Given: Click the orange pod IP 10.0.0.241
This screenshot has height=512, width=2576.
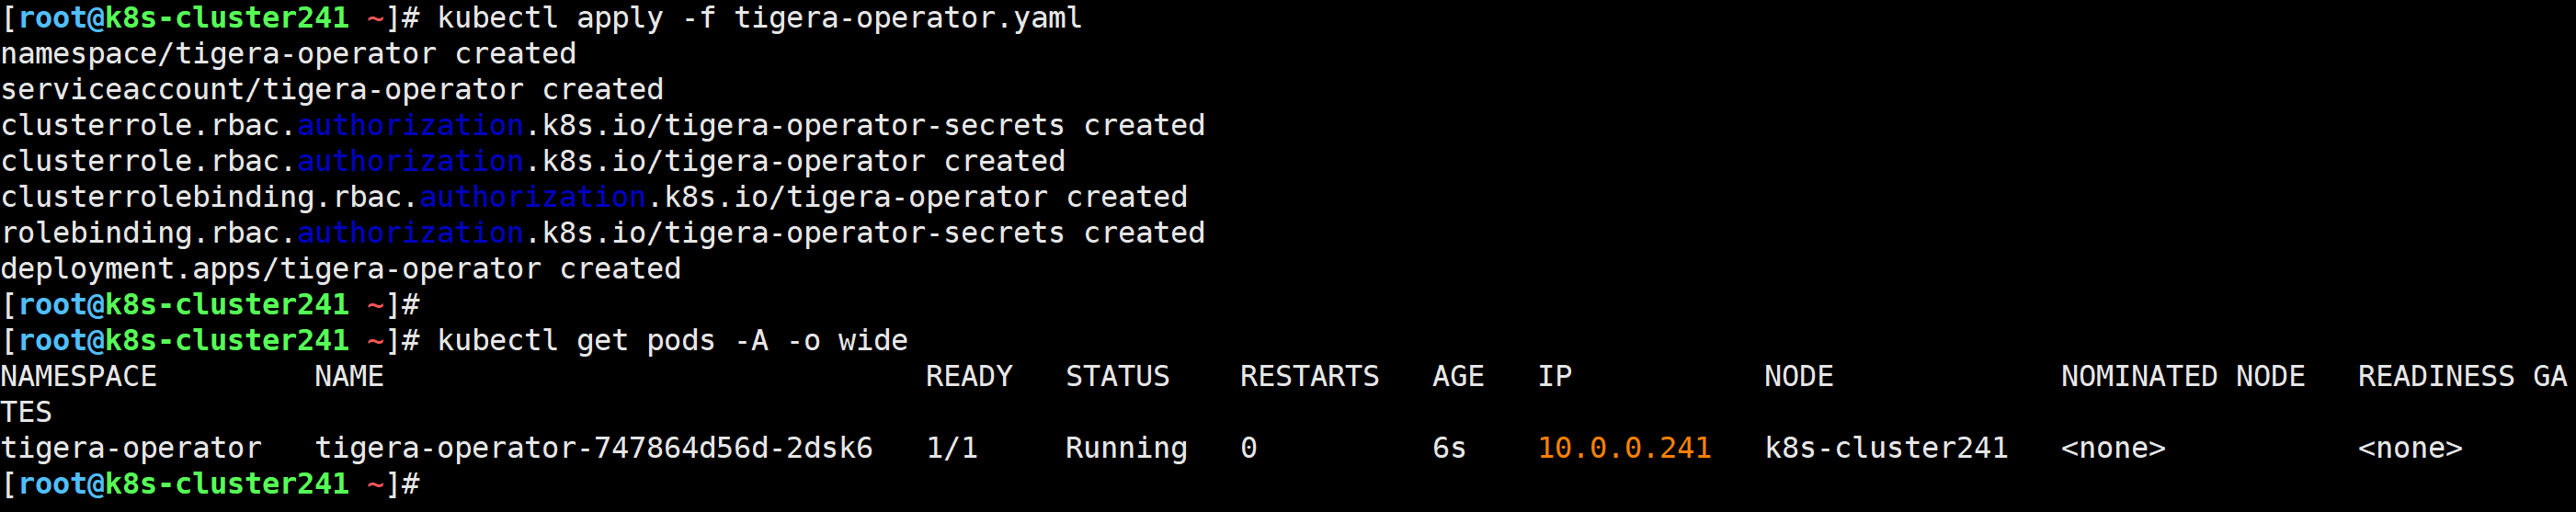Looking at the screenshot, I should point(1624,448).
